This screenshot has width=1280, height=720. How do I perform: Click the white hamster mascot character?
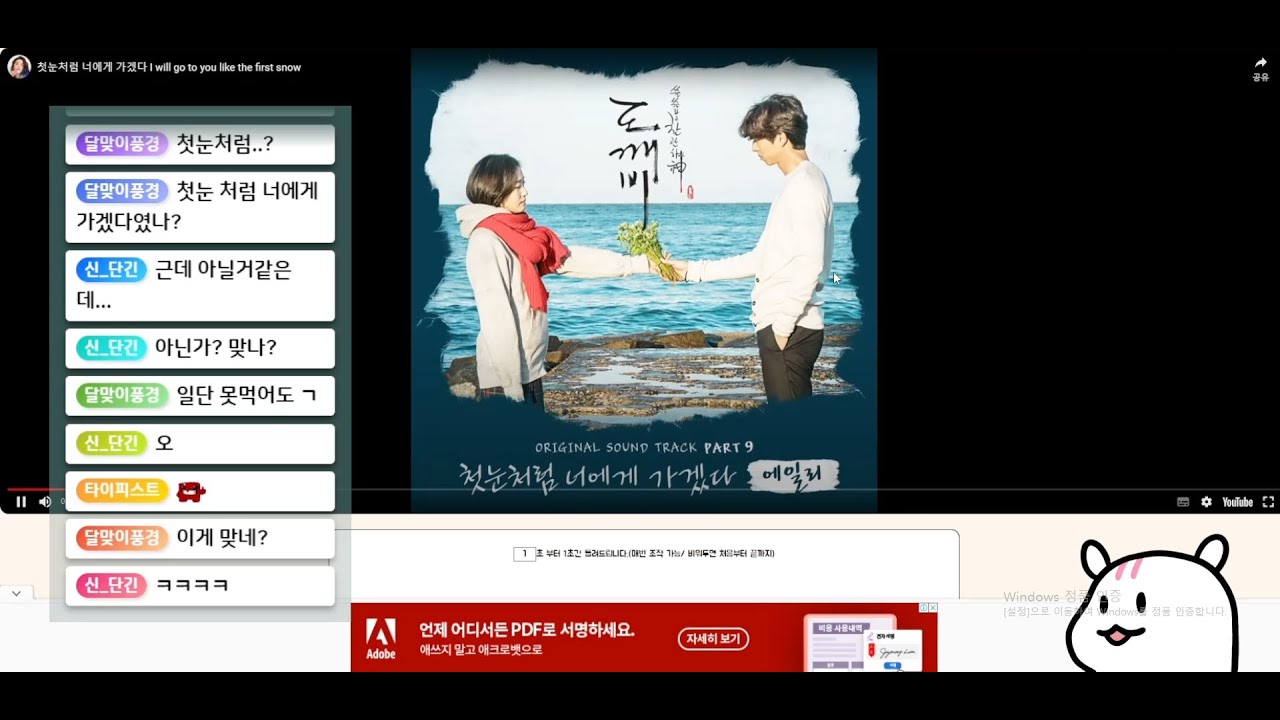1150,603
